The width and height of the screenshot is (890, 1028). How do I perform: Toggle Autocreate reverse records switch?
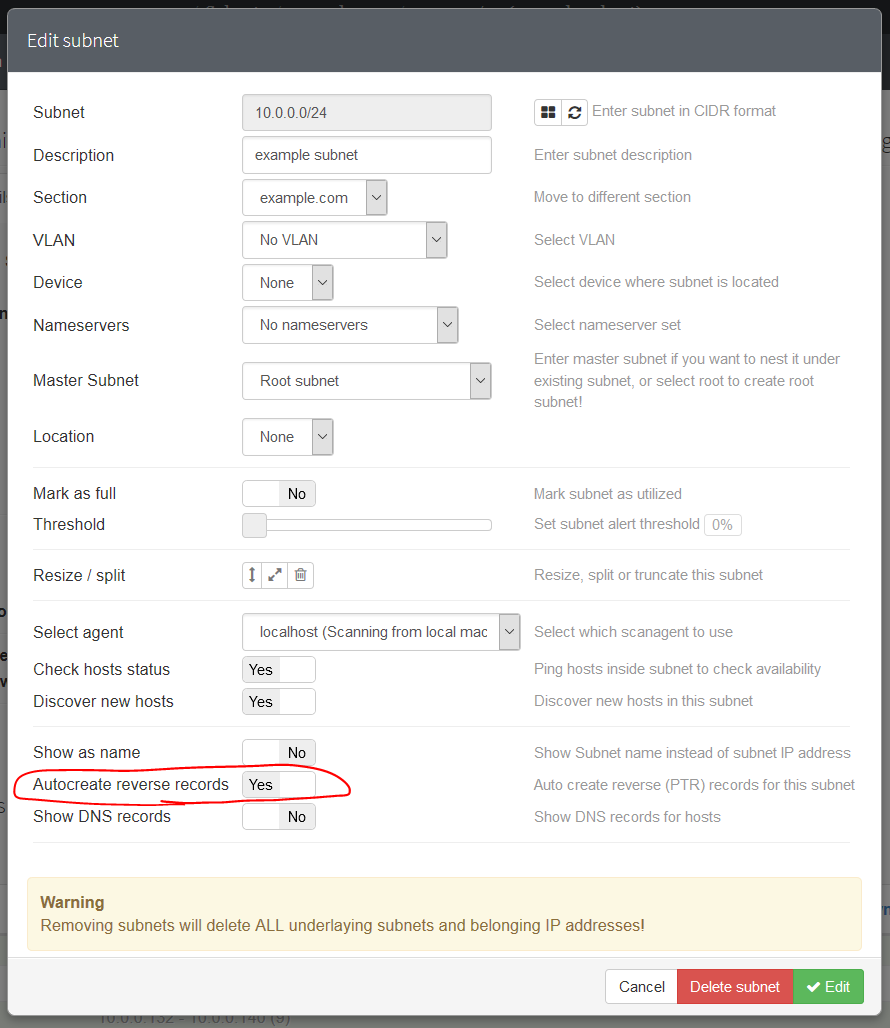pos(279,785)
